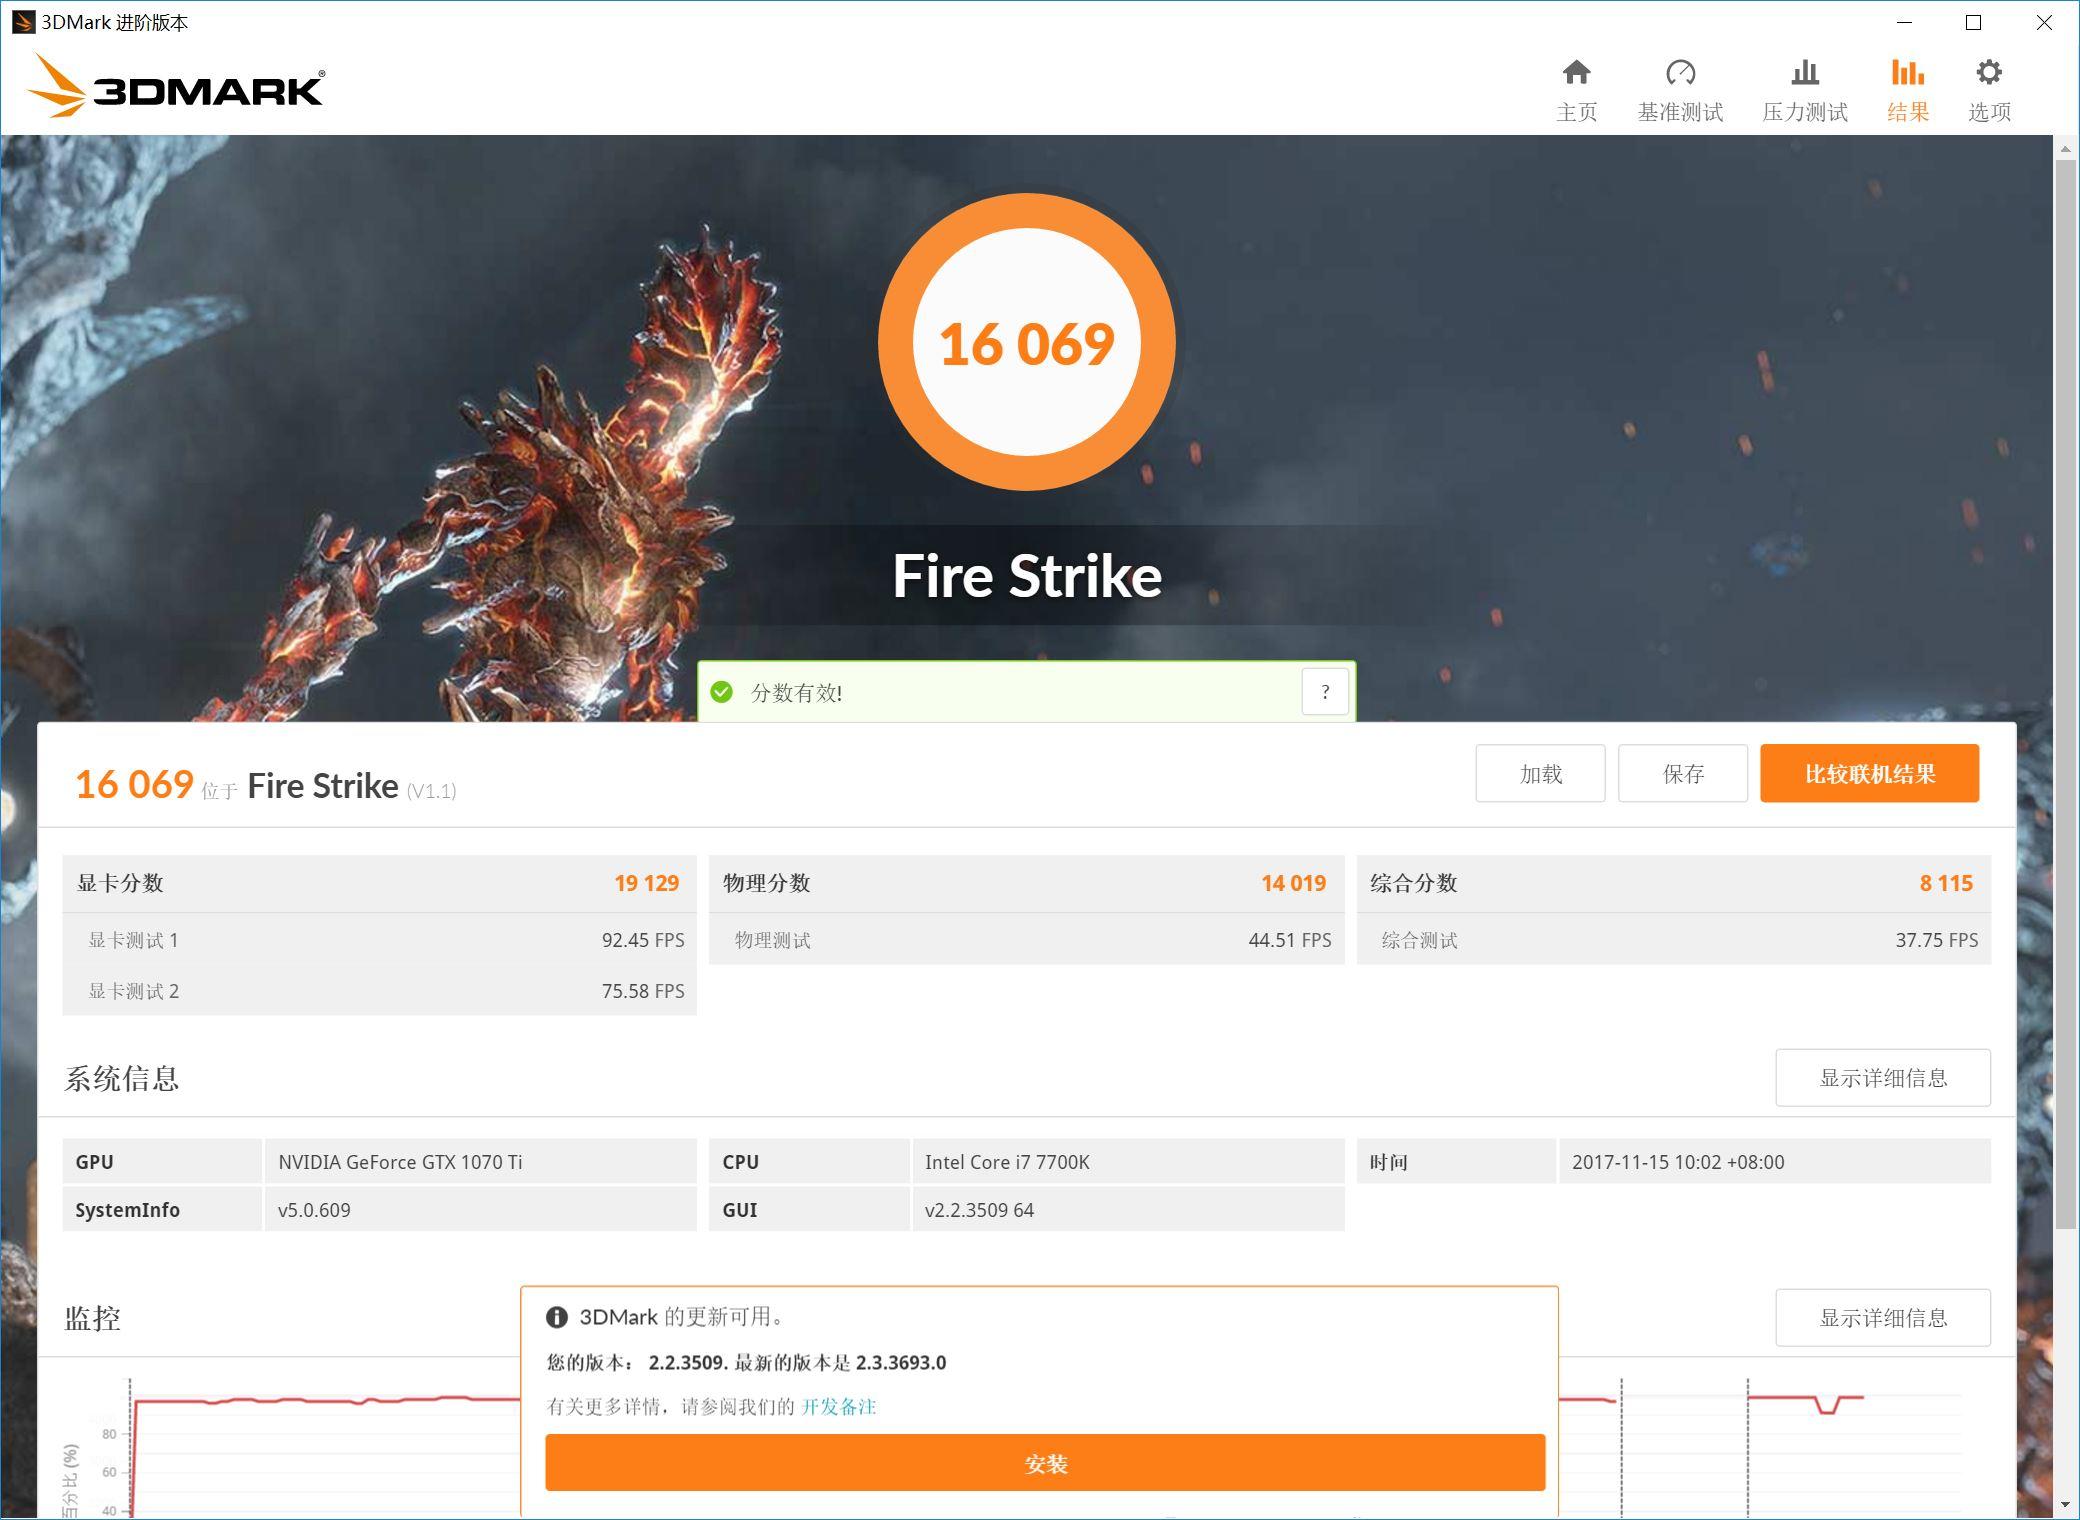Click the scrollbar up arrow
The width and height of the screenshot is (2080, 1520).
click(x=2066, y=148)
